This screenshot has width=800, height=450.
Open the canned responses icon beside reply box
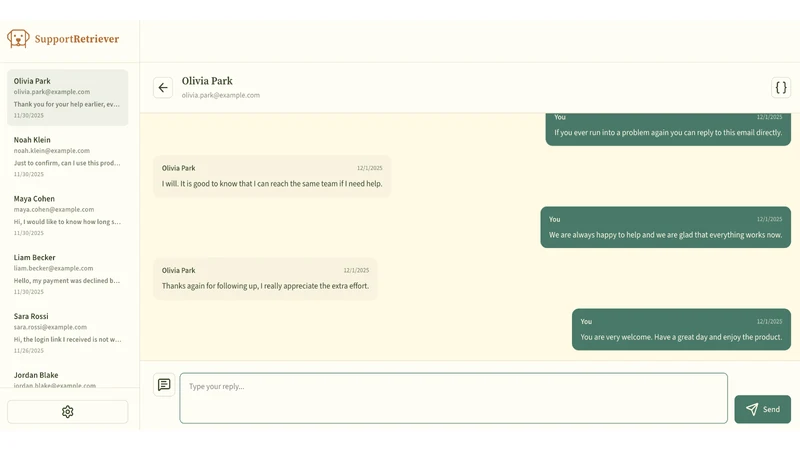point(164,385)
